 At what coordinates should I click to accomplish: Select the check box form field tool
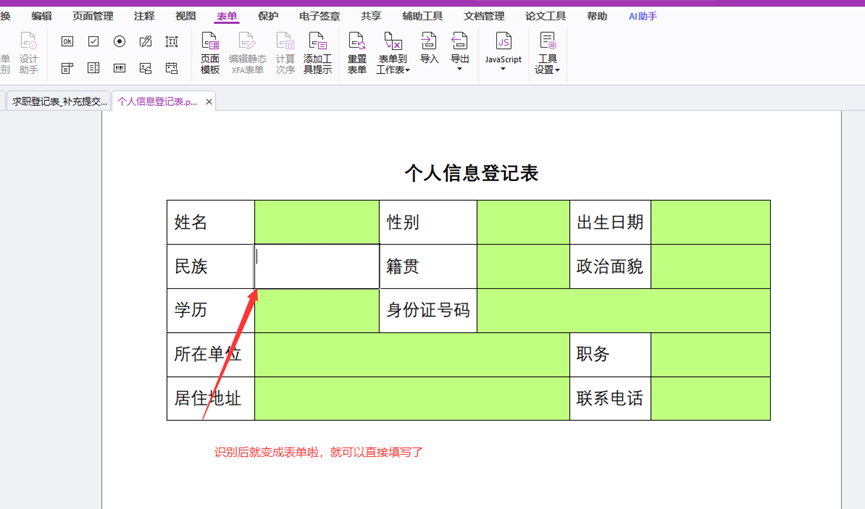coord(93,41)
